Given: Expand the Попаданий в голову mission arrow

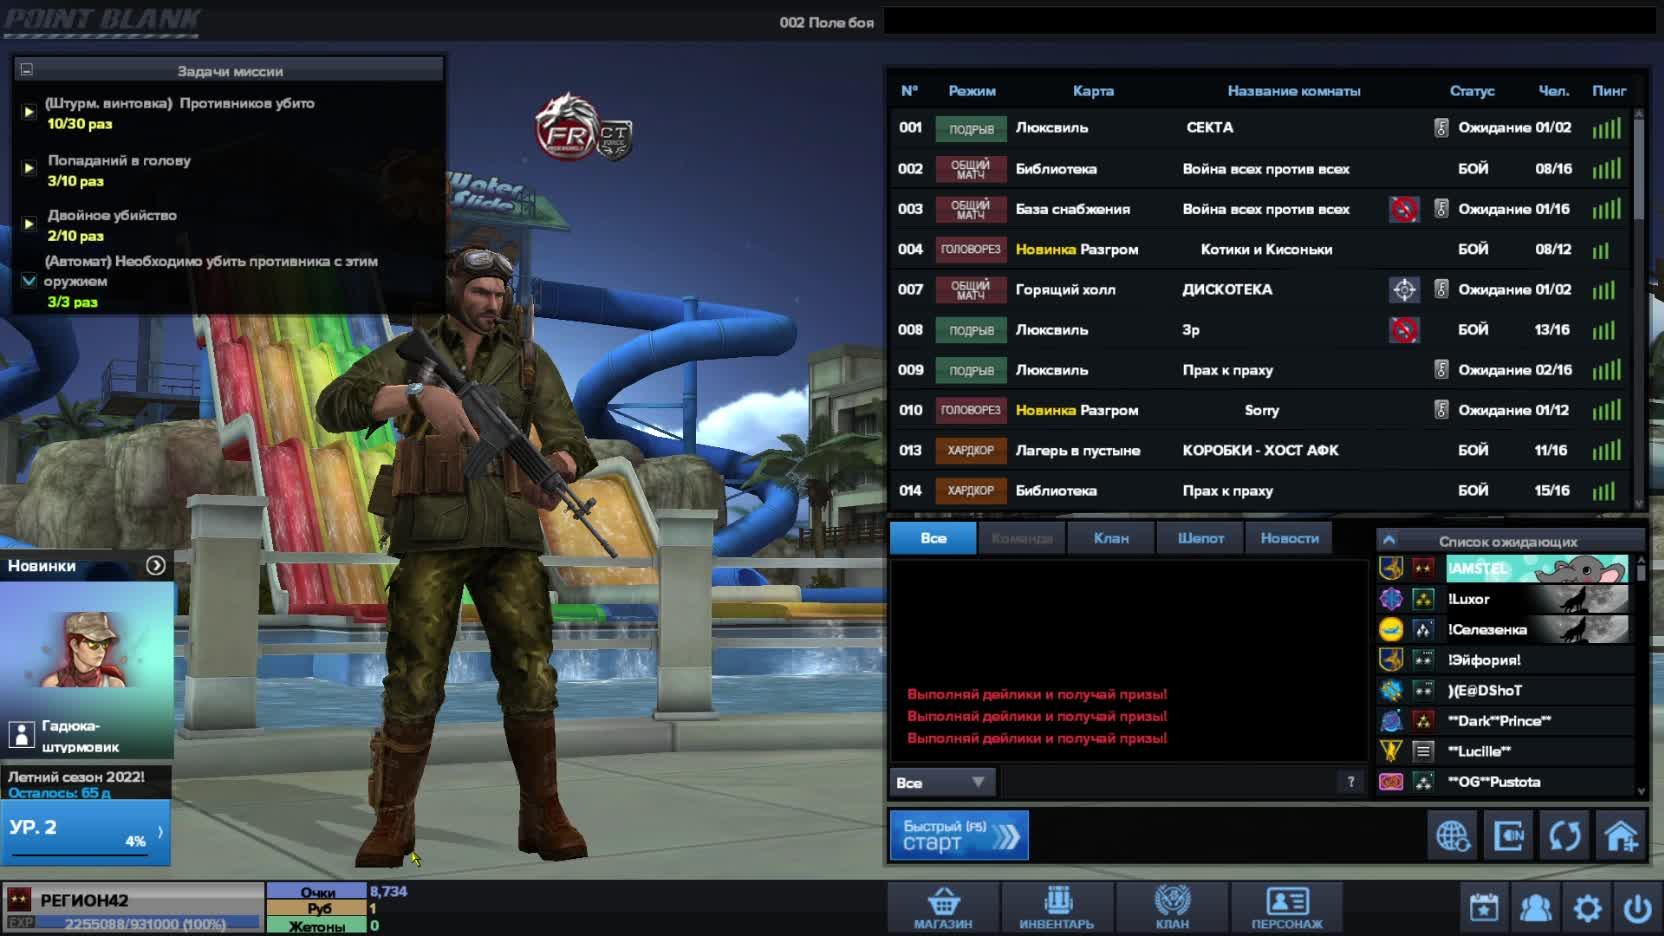Looking at the screenshot, I should 29,168.
